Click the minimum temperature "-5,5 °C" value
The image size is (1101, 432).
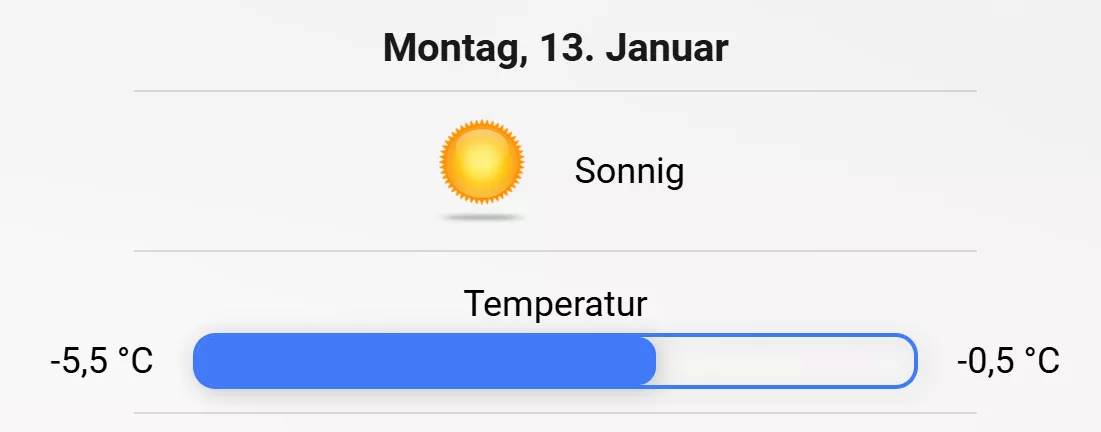[101, 361]
